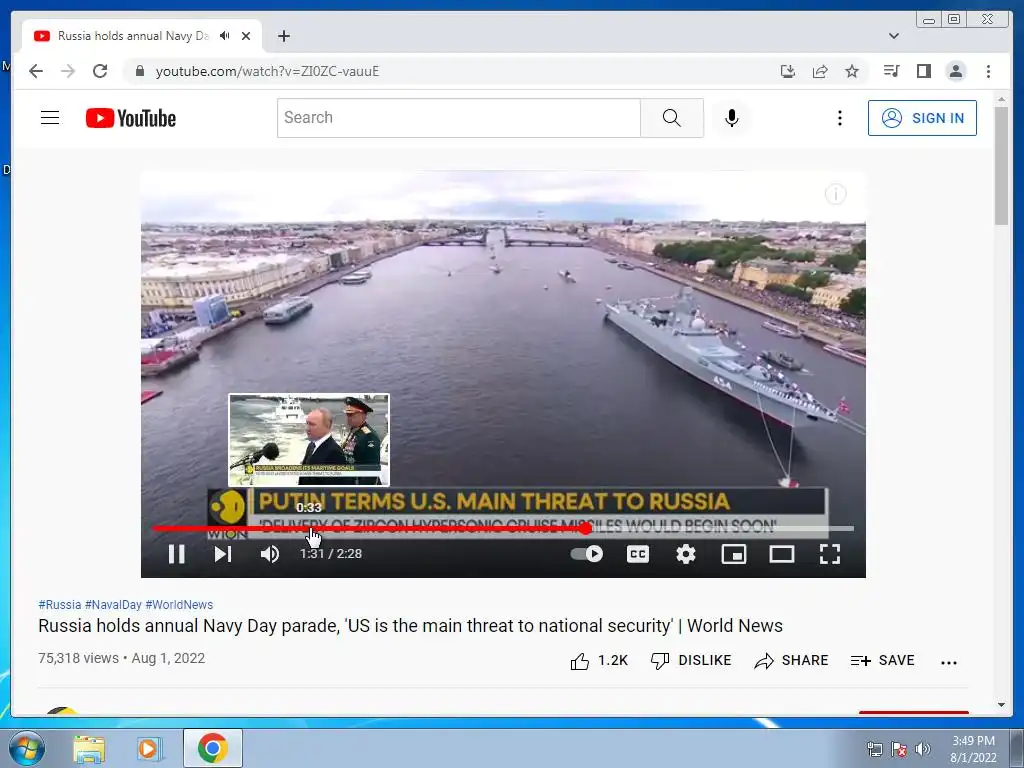Open more actions ellipsis below video

(x=949, y=662)
